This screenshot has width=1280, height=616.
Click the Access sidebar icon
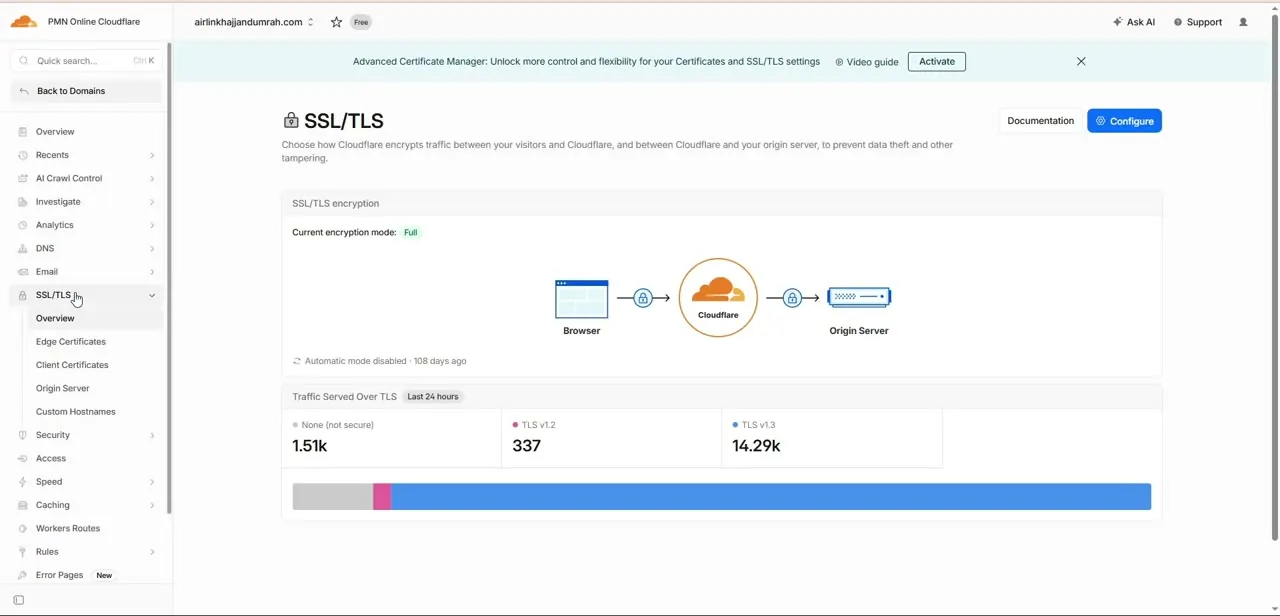pos(23,458)
